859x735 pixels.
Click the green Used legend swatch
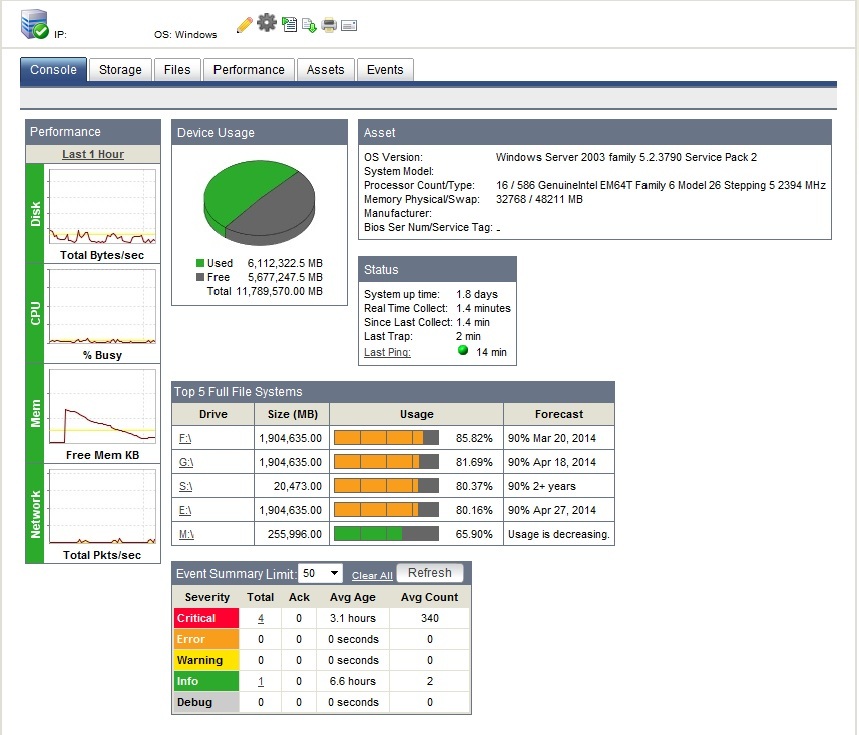[x=200, y=263]
